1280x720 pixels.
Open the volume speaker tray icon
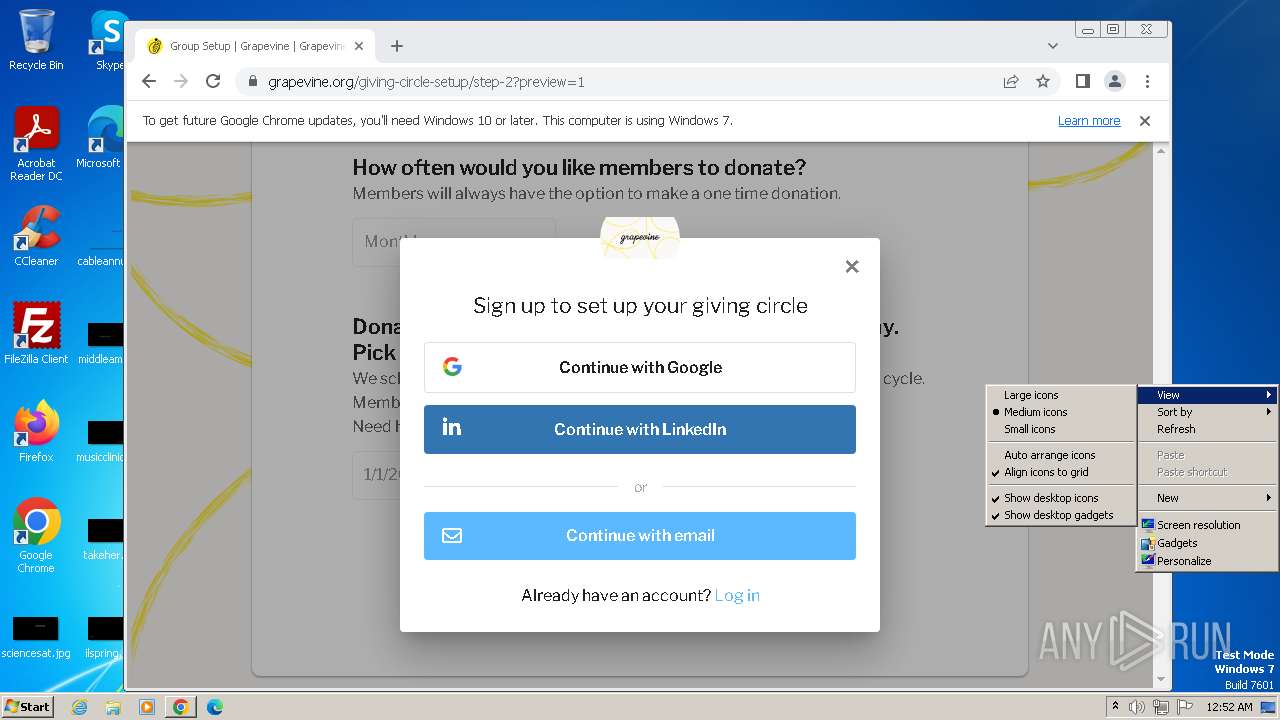tap(1137, 707)
